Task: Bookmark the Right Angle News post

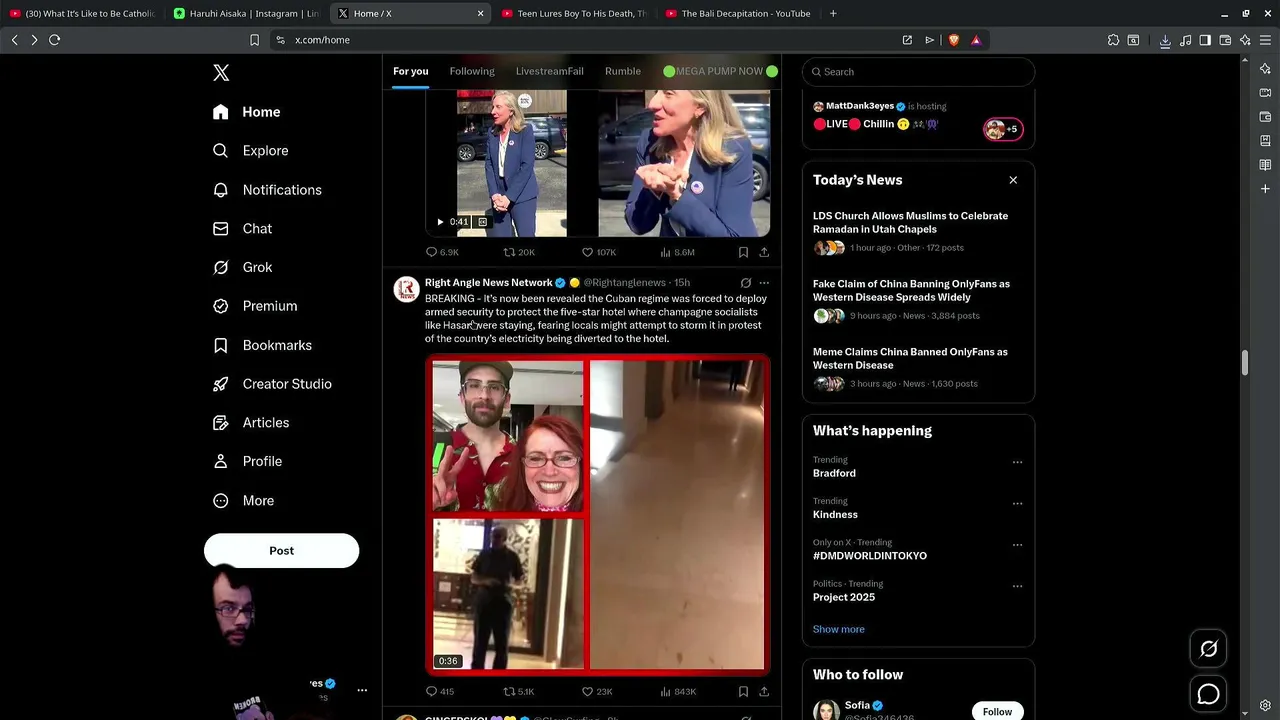Action: (743, 691)
